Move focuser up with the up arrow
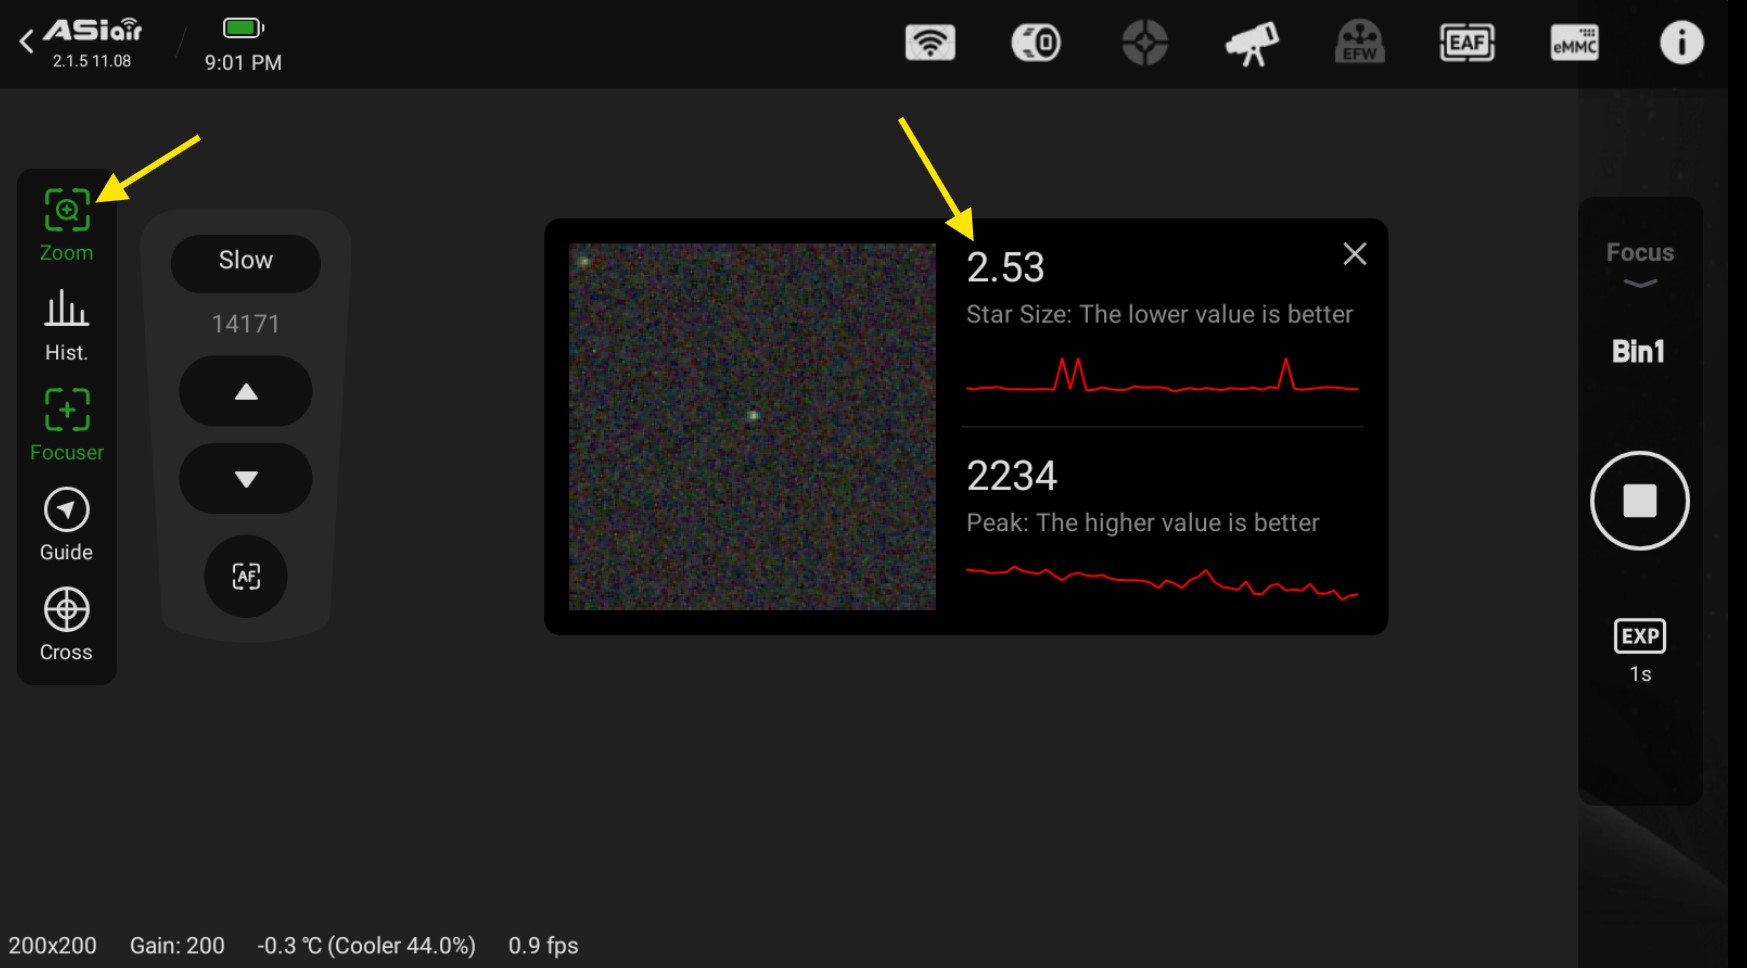The image size is (1747, 968). (x=245, y=391)
